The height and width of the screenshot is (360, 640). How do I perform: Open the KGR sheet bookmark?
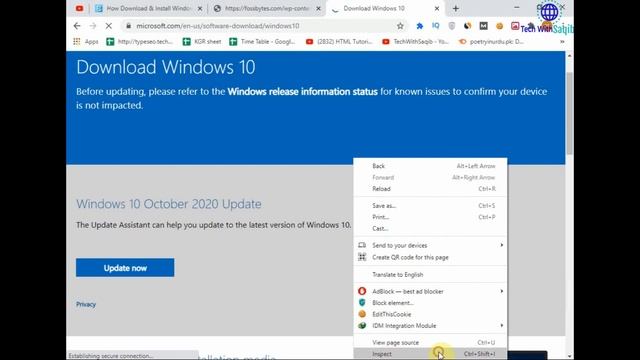(202, 41)
